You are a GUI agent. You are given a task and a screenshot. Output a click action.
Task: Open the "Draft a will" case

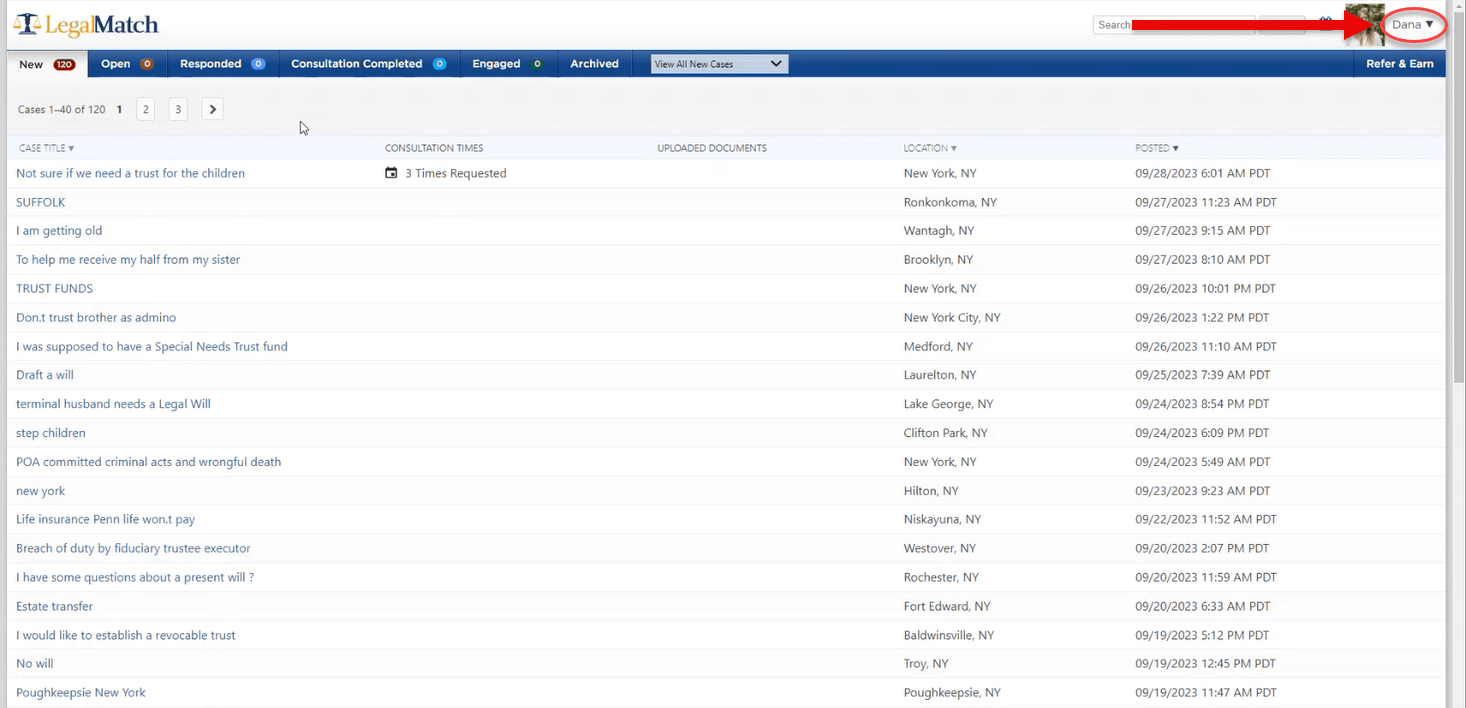click(x=45, y=375)
